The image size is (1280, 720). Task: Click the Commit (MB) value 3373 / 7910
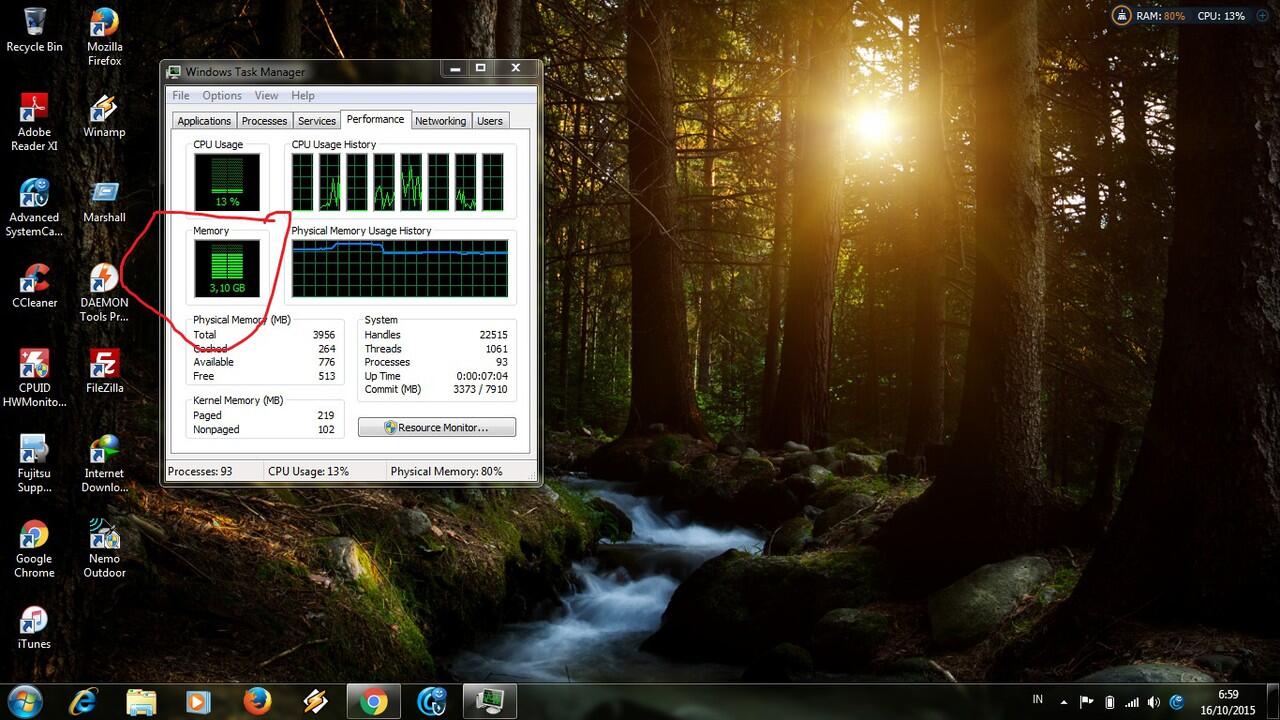pyautogui.click(x=481, y=390)
